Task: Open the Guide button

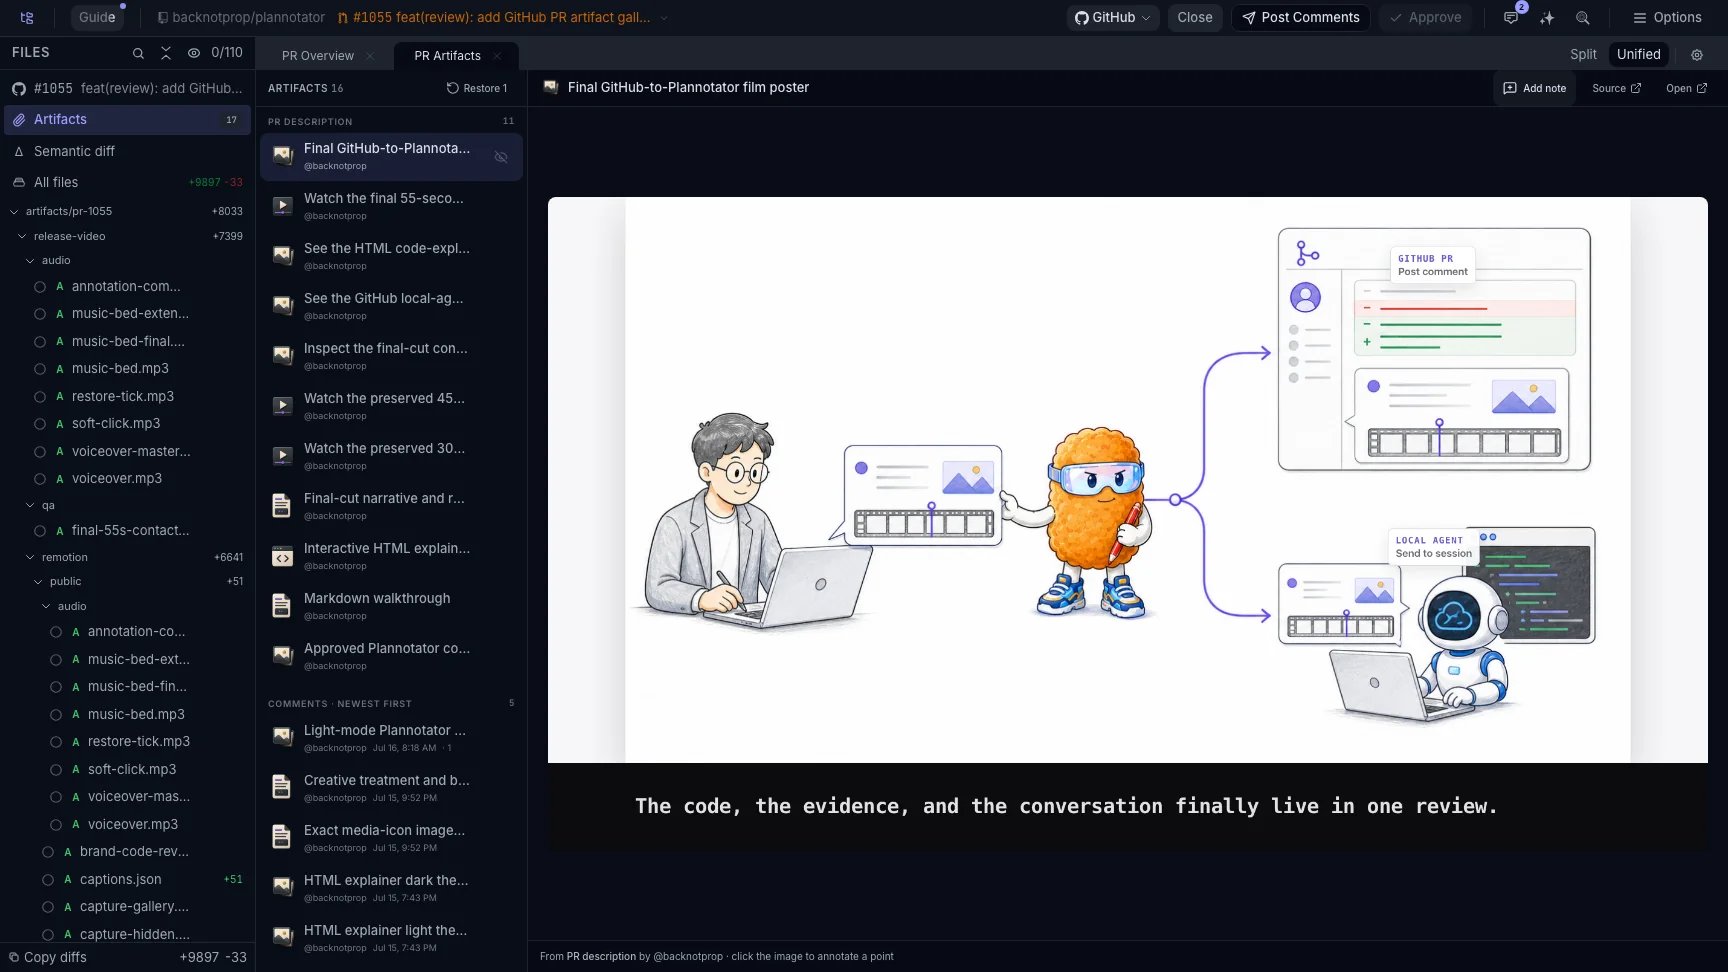Action: (97, 17)
